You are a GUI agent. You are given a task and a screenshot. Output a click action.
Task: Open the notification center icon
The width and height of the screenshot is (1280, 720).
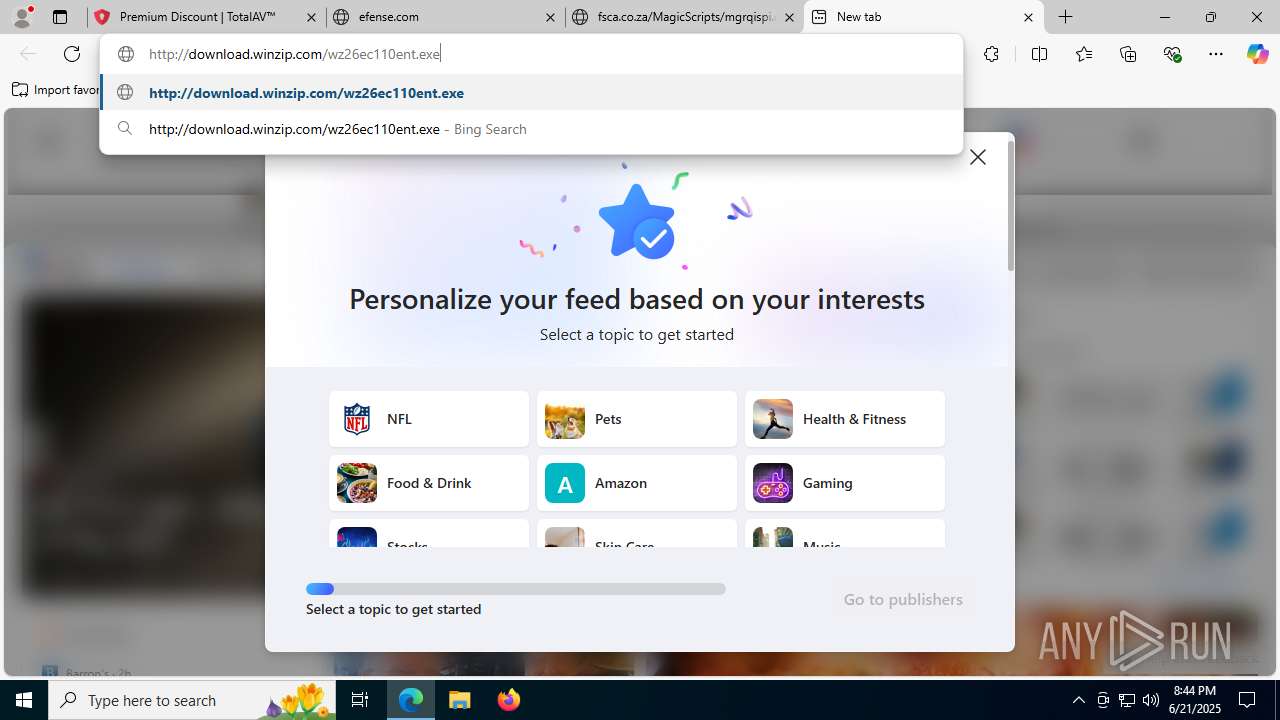click(1247, 700)
